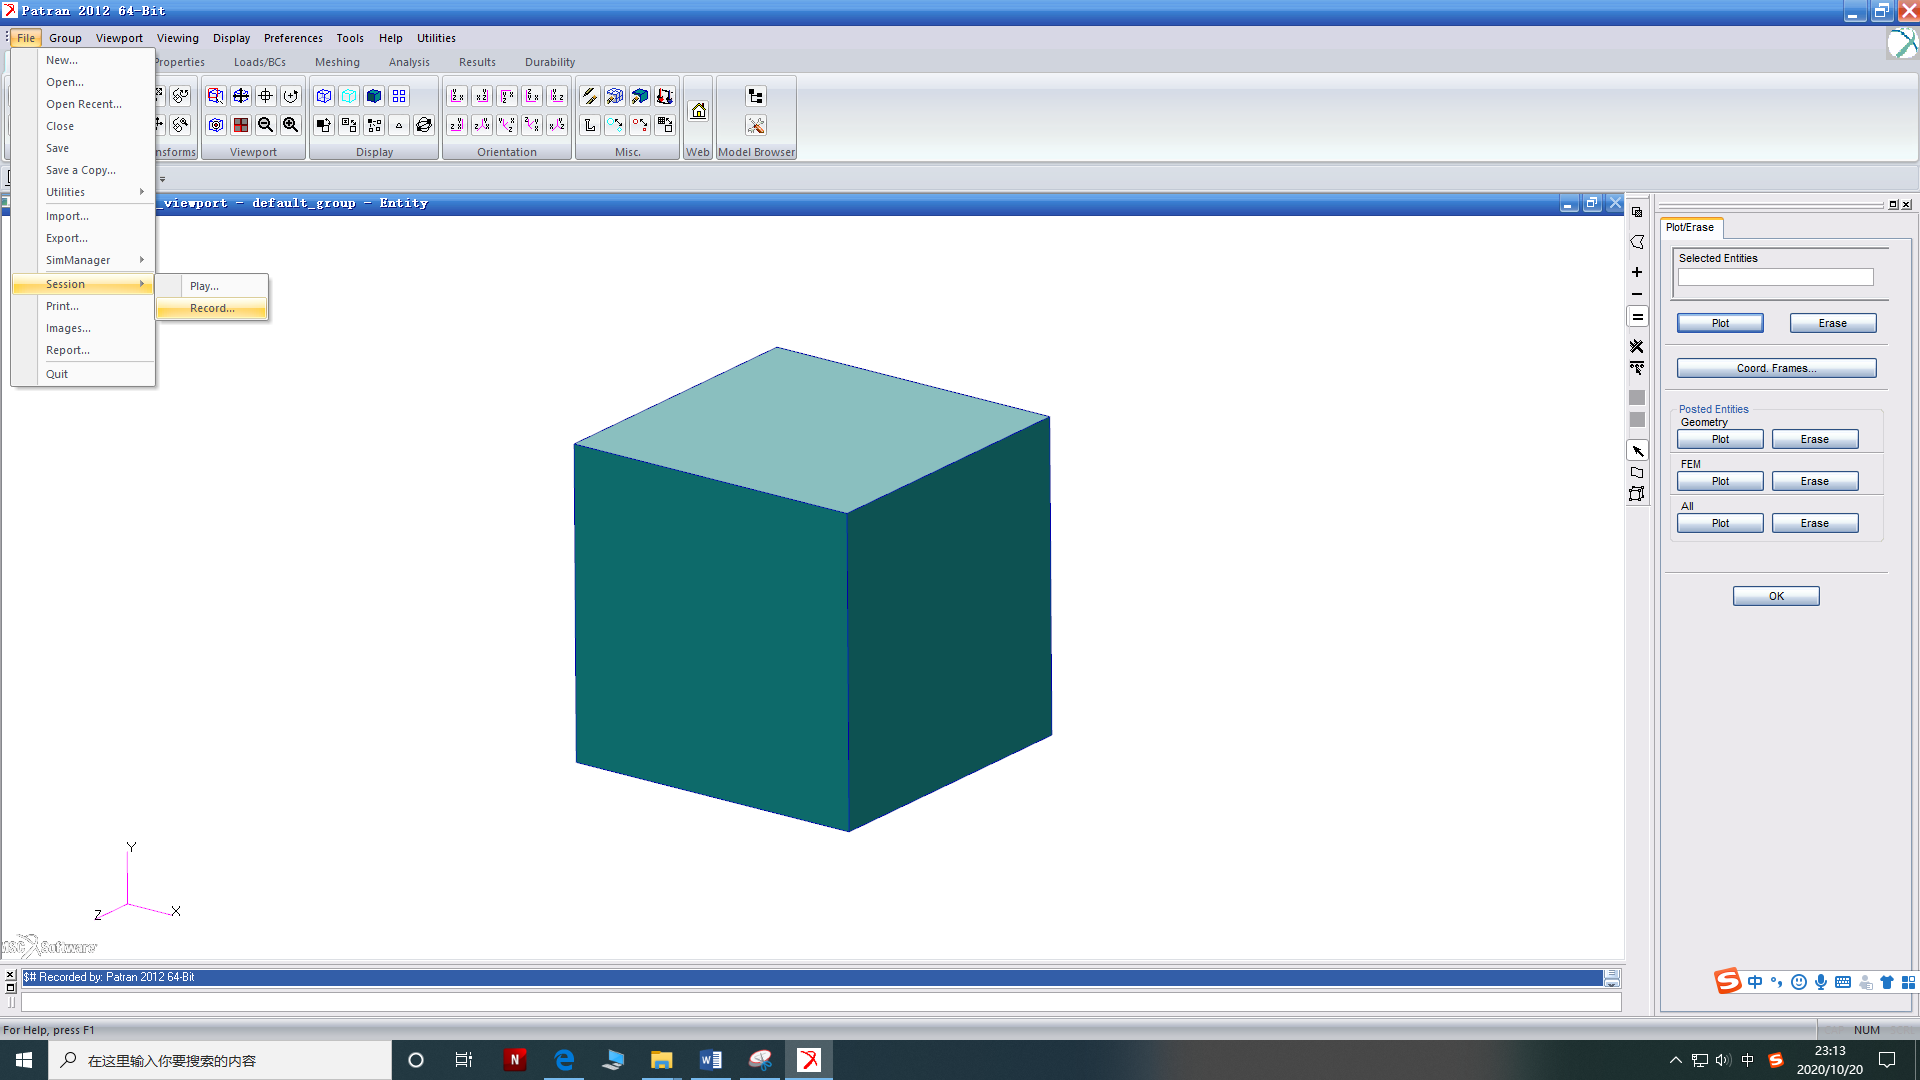The width and height of the screenshot is (1920, 1080).
Task: Click the zoom out magnifier icon
Action: point(265,125)
